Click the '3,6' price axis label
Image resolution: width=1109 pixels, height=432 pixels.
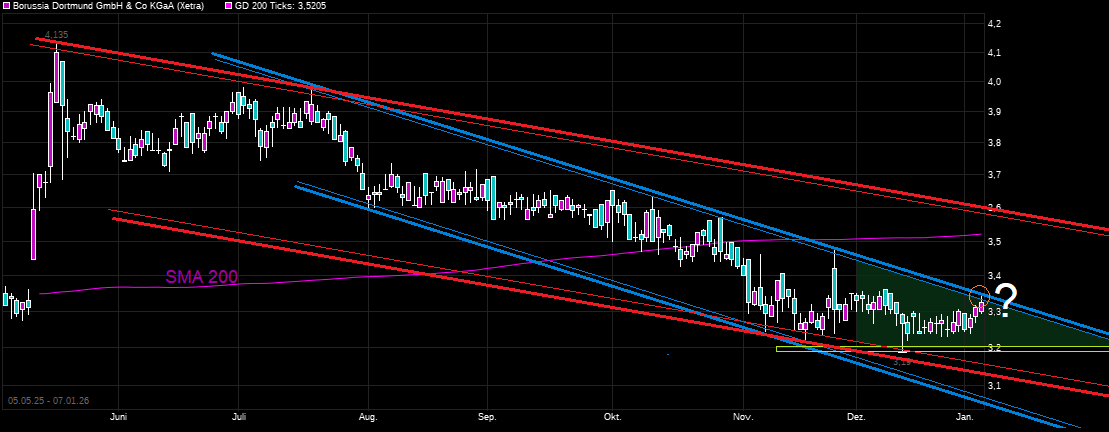tap(994, 208)
